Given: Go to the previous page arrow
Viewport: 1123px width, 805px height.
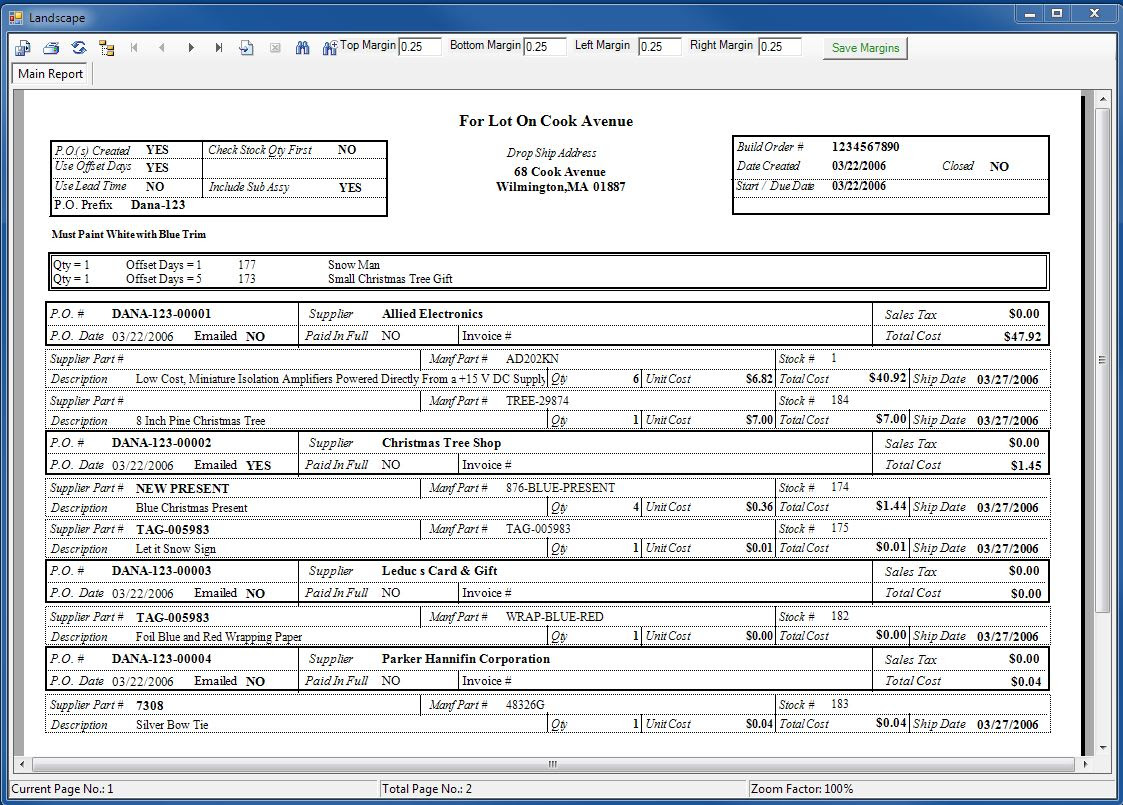Looking at the screenshot, I should 163,48.
